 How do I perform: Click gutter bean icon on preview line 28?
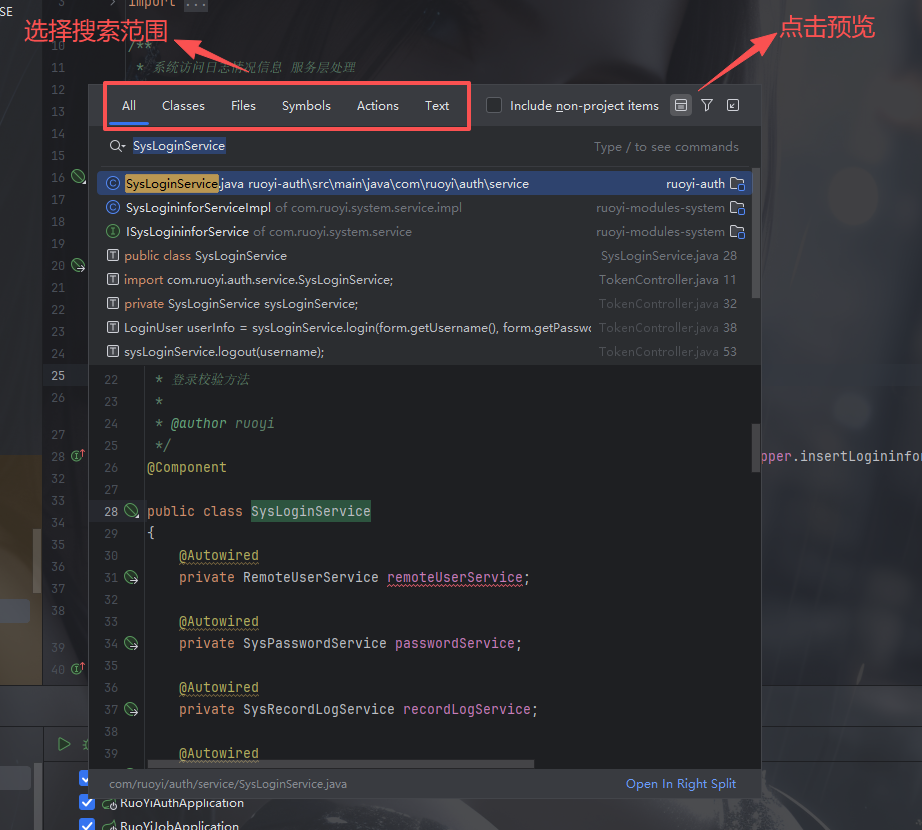point(132,511)
